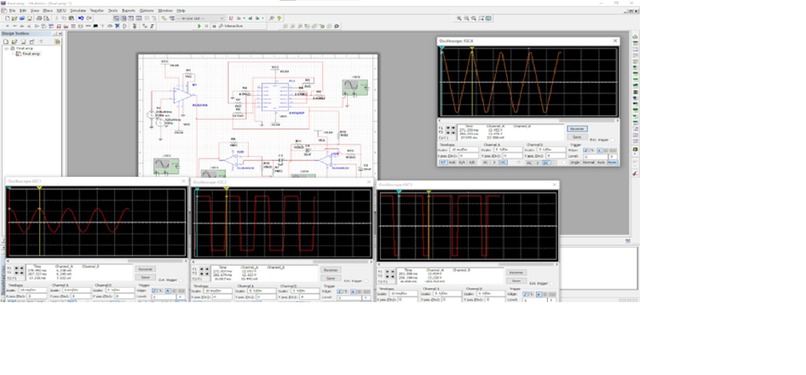Click T2 left arrow in Oscilloscope-XSC1
Viewport: 806px width, 375px height.
pos(16,272)
